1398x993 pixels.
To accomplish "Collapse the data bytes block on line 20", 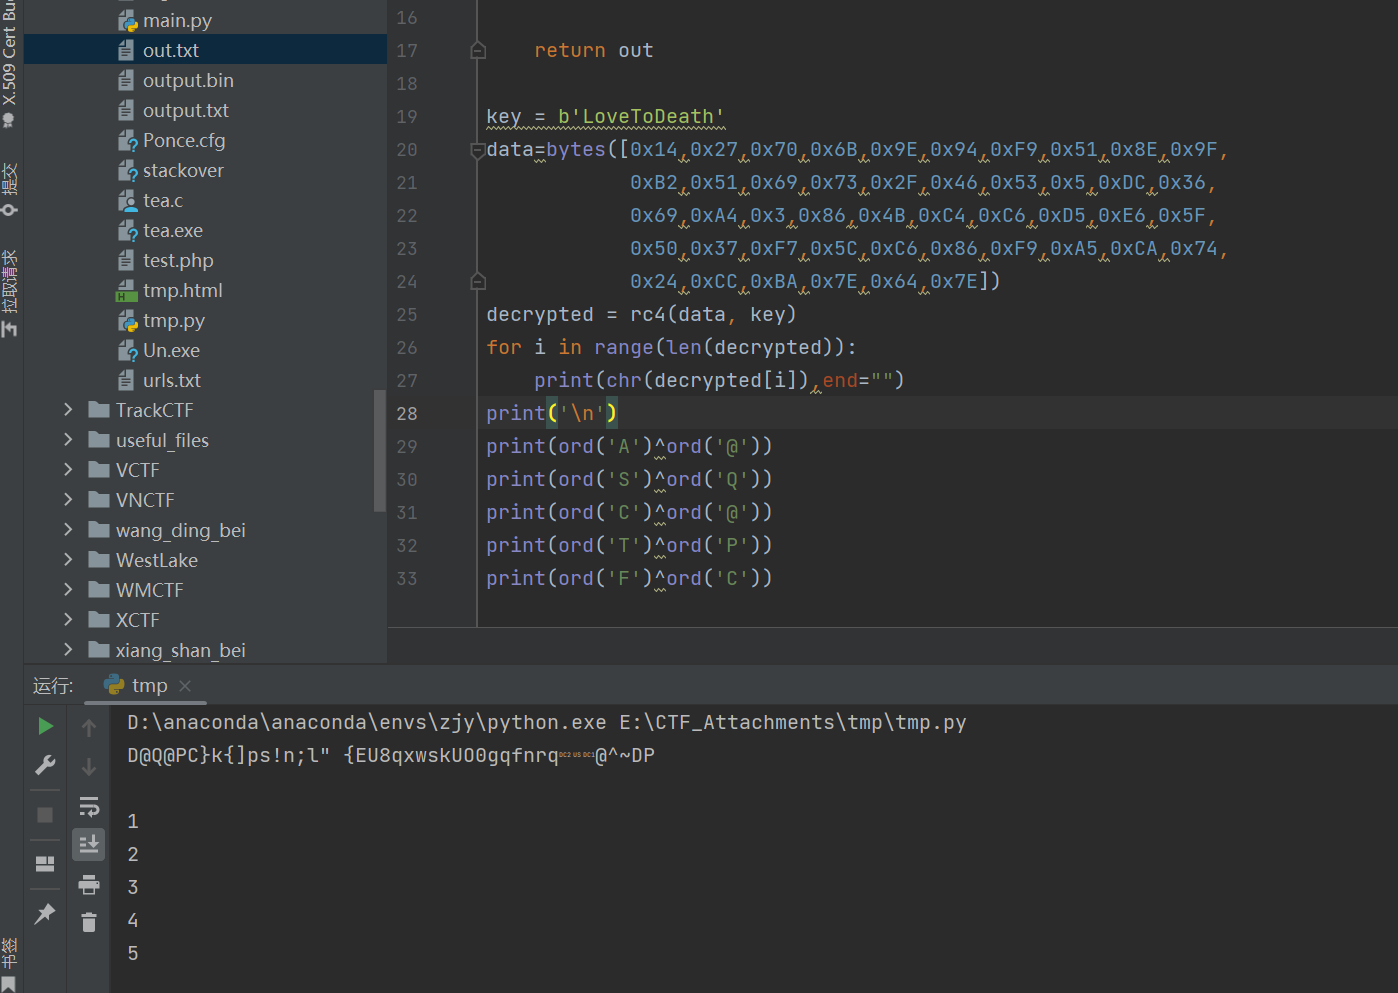I will point(477,150).
